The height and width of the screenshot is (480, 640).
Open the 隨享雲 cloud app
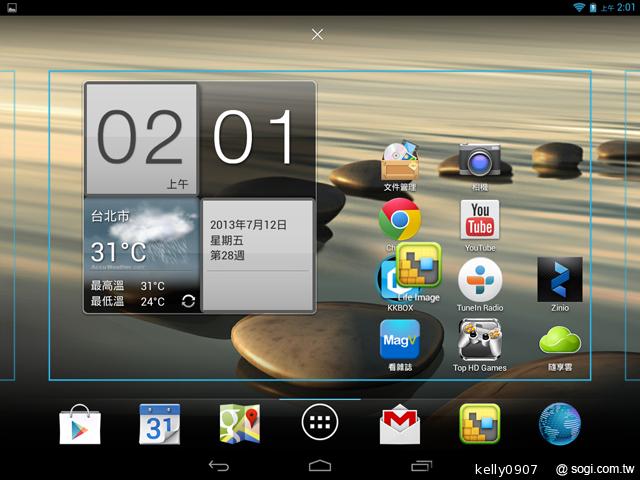click(560, 348)
